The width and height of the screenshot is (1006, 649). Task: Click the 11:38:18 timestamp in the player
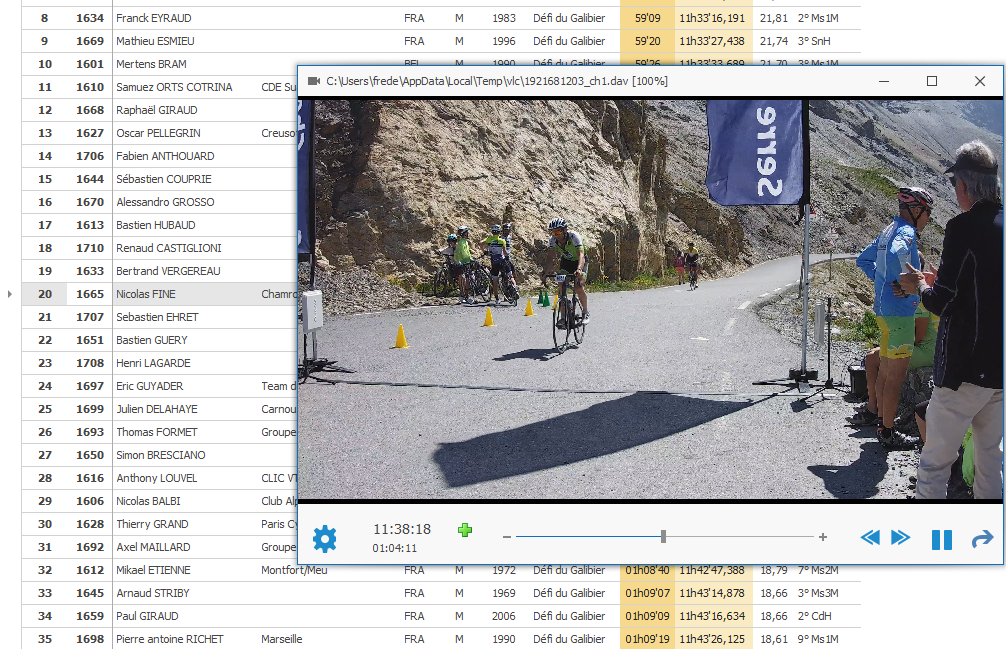point(402,529)
